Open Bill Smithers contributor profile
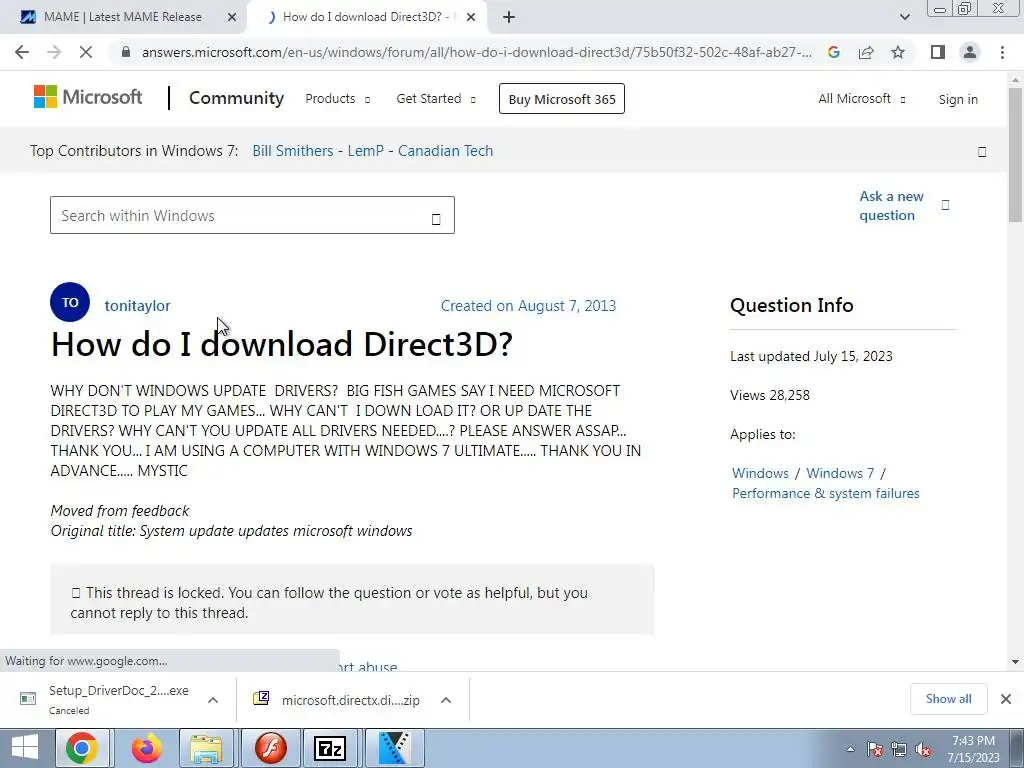The image size is (1024, 768). tap(293, 151)
